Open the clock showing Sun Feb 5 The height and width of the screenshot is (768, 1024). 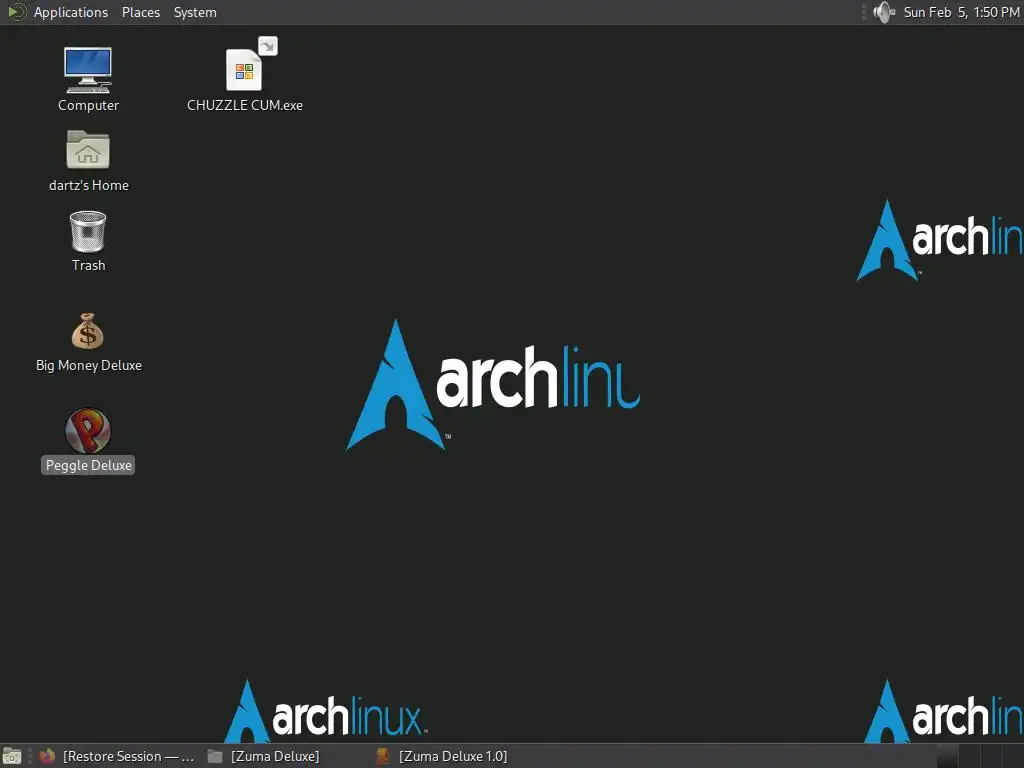961,12
